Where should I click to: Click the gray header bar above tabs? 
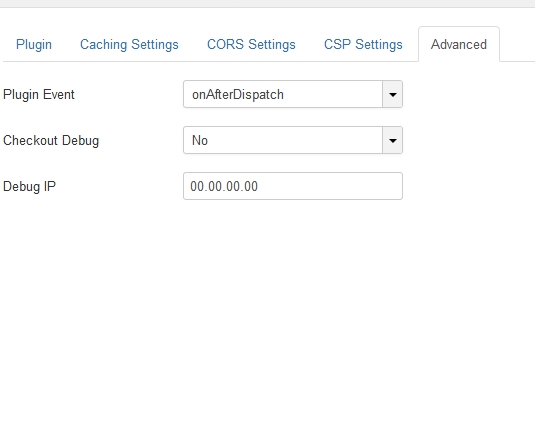click(268, 3)
